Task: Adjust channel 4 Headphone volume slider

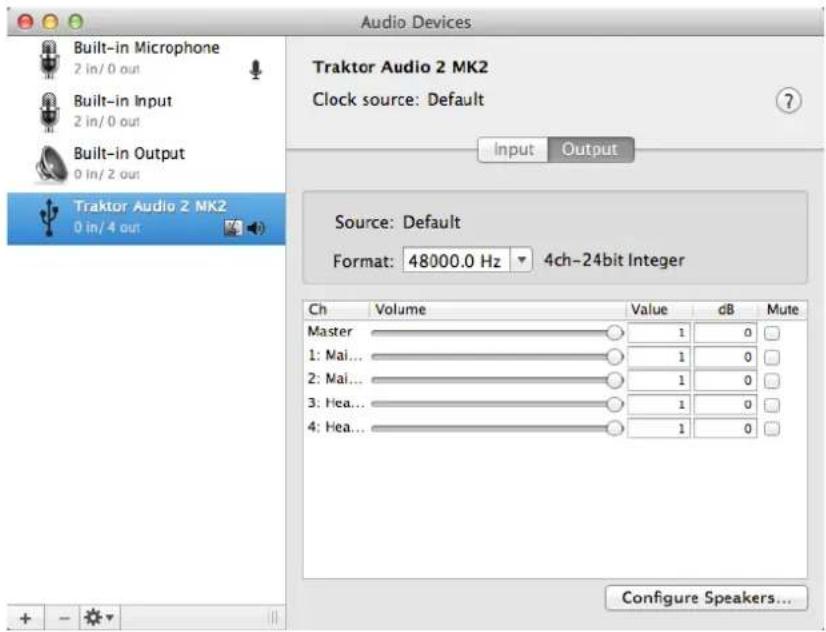Action: (x=497, y=428)
